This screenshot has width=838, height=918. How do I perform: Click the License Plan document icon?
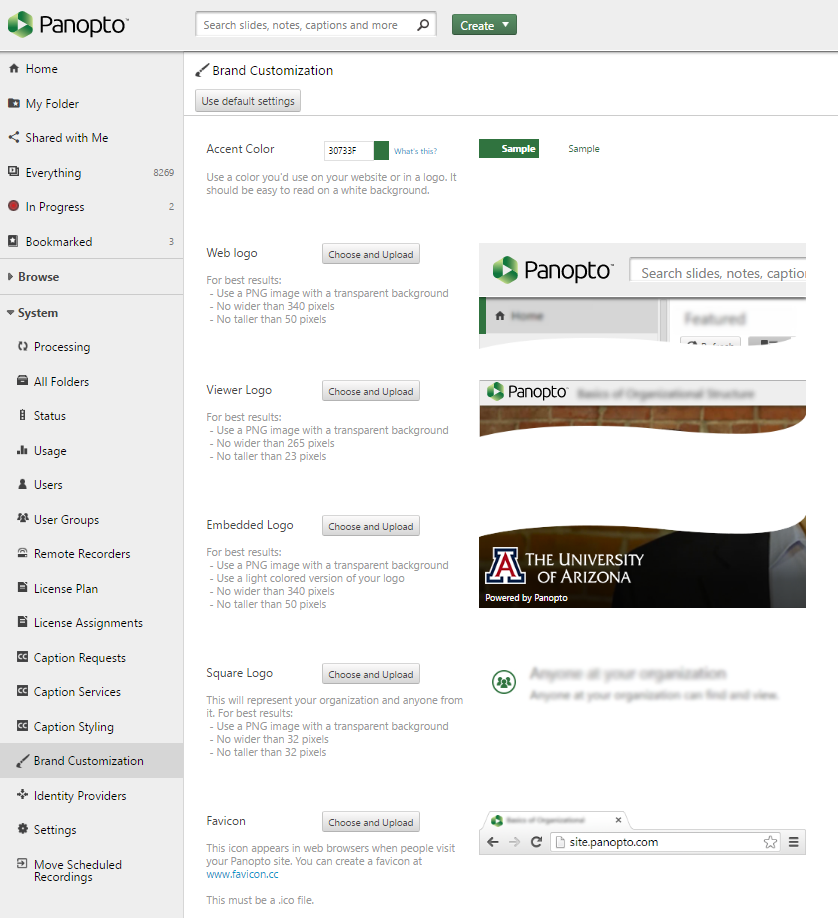pos(22,588)
